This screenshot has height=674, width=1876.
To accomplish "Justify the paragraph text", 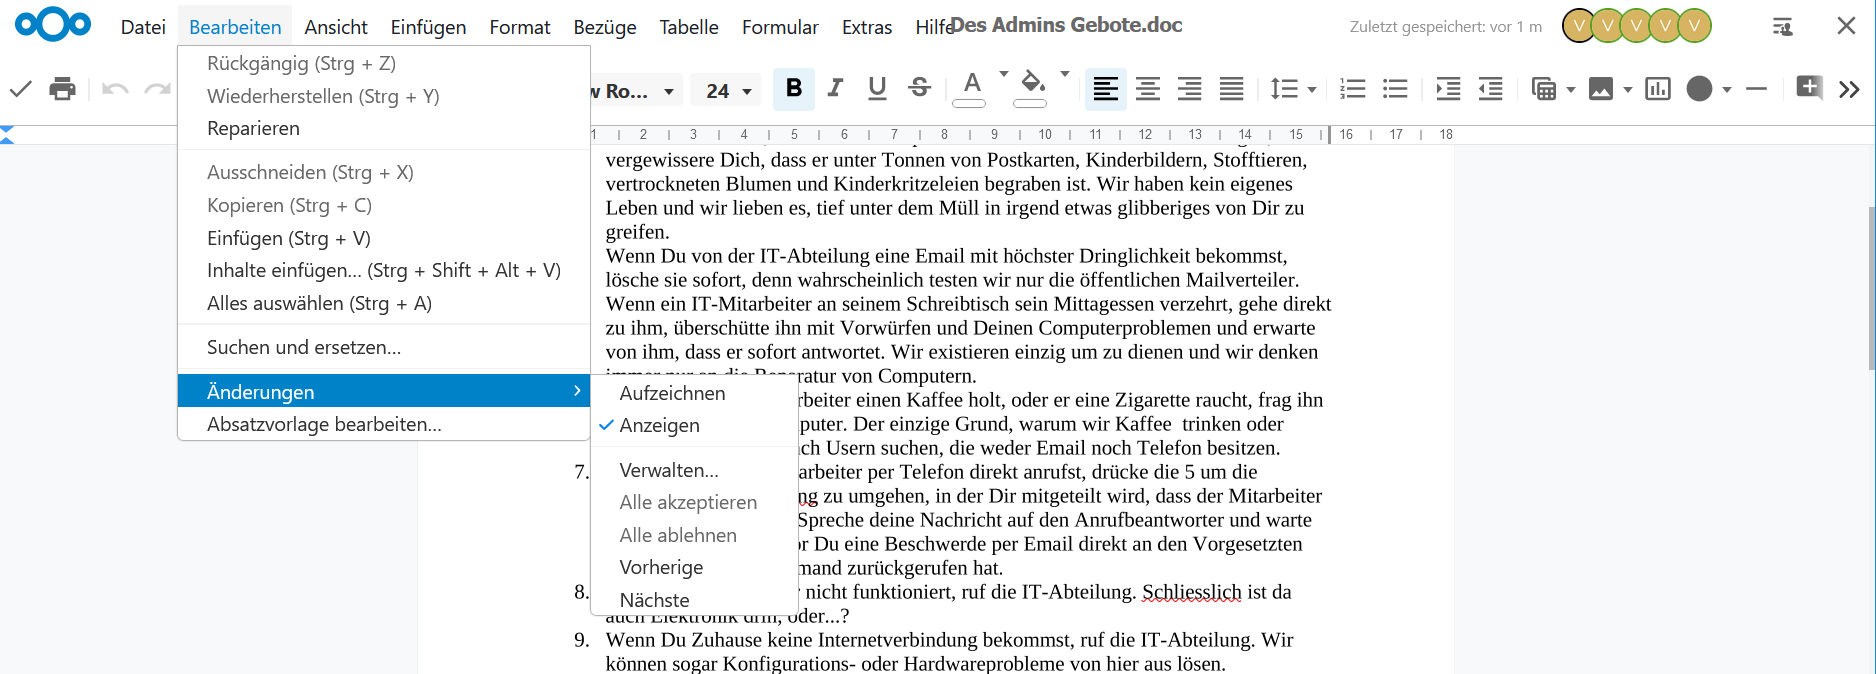I will pyautogui.click(x=1231, y=89).
